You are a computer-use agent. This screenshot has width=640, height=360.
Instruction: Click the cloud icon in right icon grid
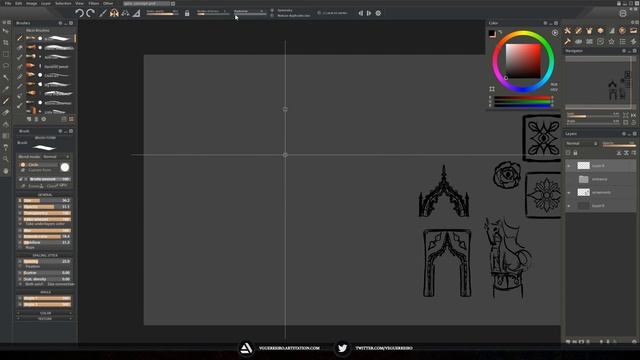tap(578, 41)
